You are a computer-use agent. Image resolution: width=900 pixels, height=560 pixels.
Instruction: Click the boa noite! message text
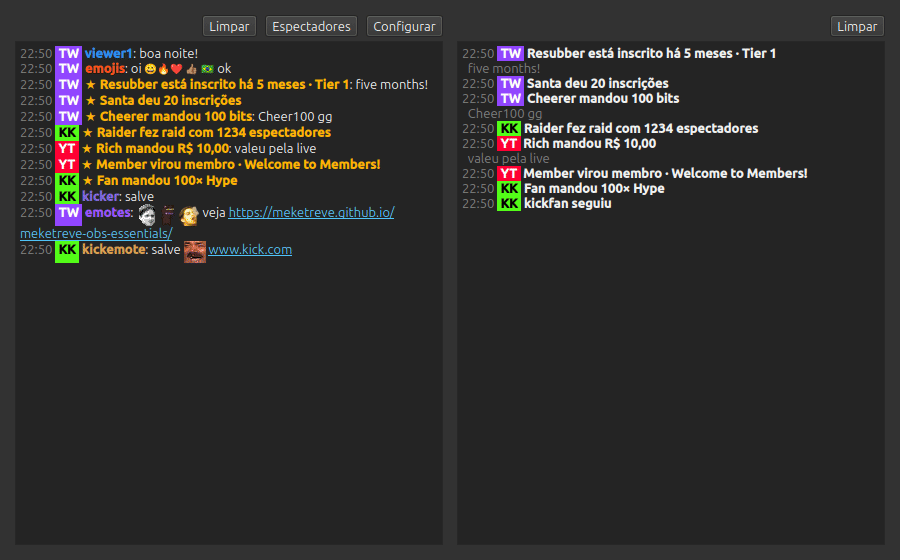[169, 53]
